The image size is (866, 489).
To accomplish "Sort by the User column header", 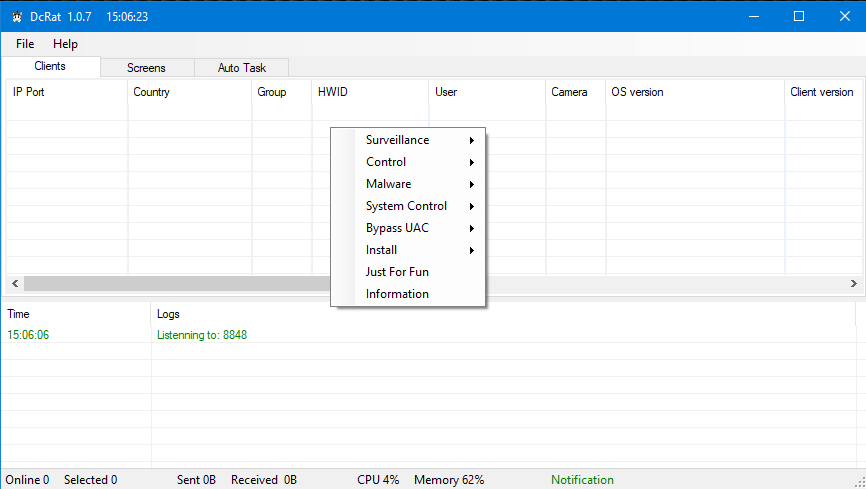I will tap(487, 92).
